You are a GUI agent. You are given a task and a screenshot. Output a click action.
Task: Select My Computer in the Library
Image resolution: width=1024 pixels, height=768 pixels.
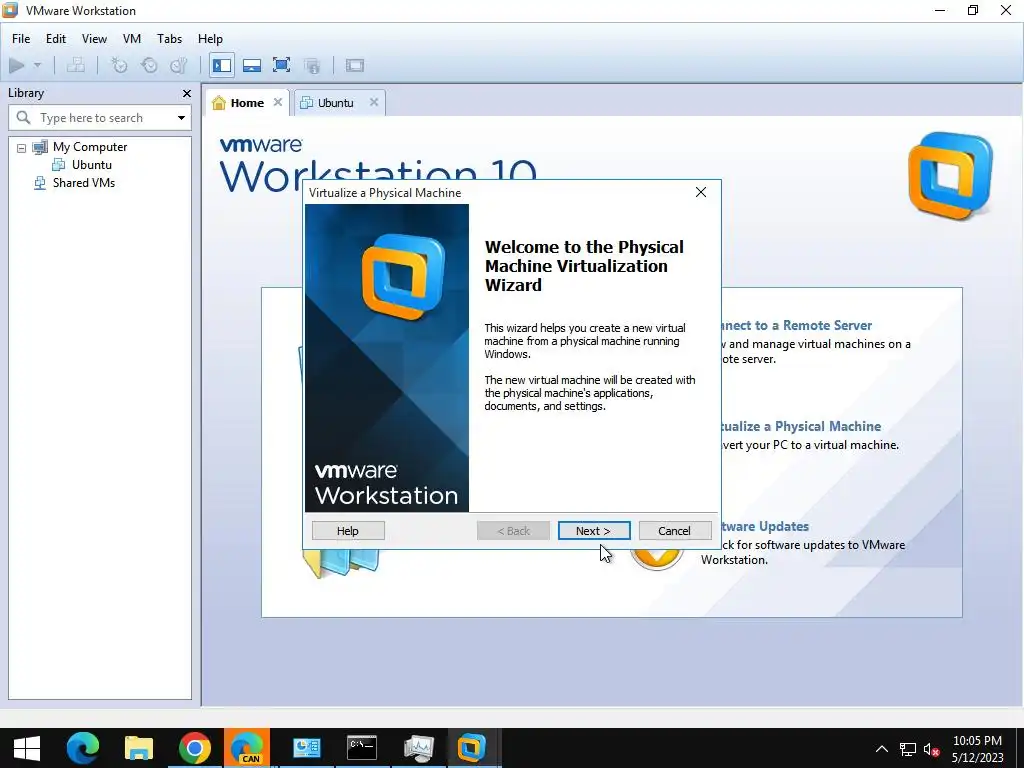pos(90,147)
